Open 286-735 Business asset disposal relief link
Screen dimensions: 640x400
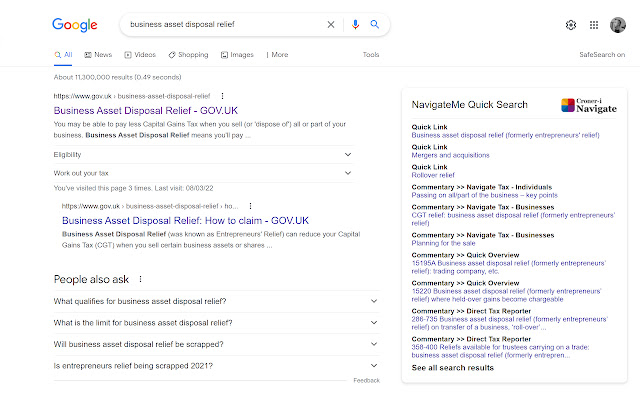point(509,323)
